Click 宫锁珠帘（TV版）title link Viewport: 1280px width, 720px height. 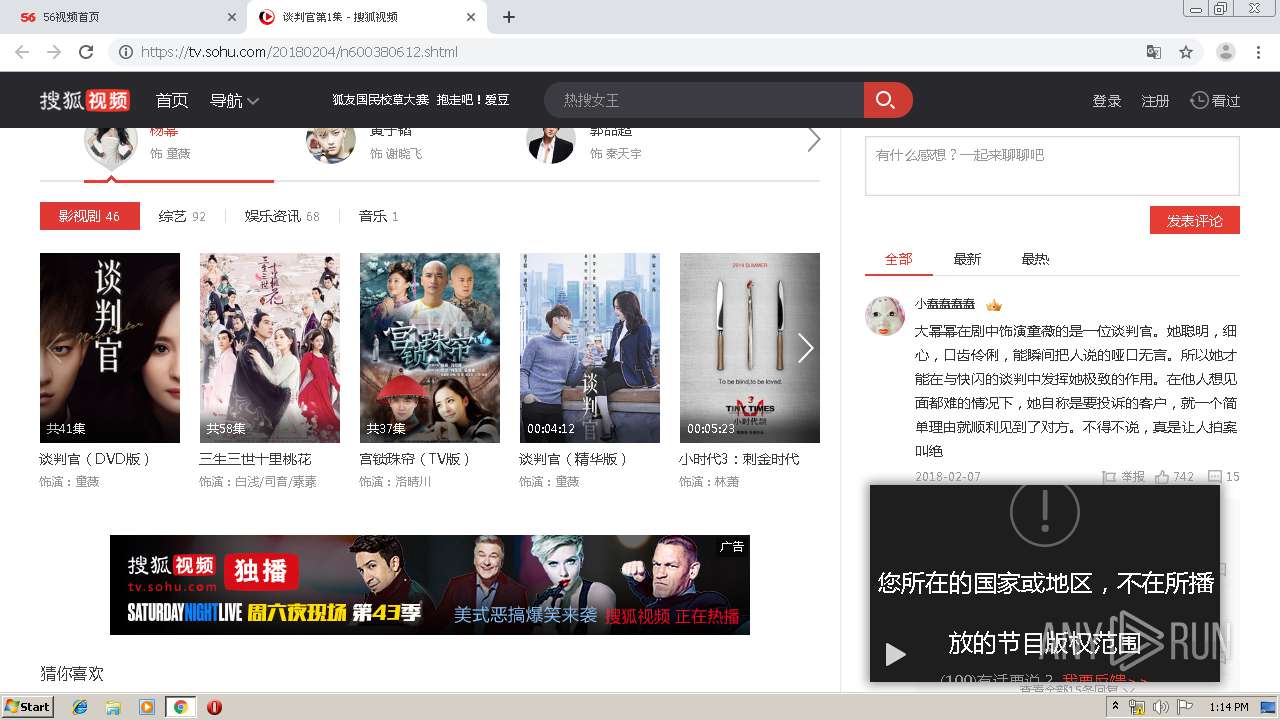[x=415, y=459]
